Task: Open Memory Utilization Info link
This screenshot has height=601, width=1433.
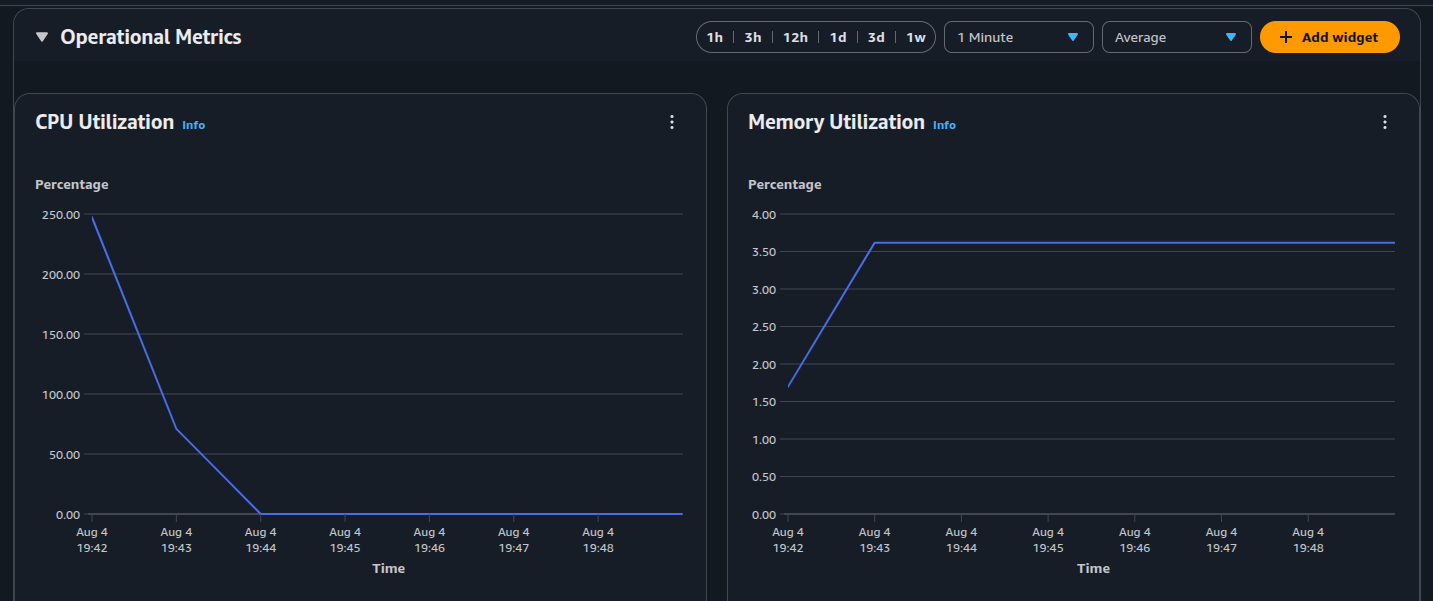Action: [x=944, y=125]
